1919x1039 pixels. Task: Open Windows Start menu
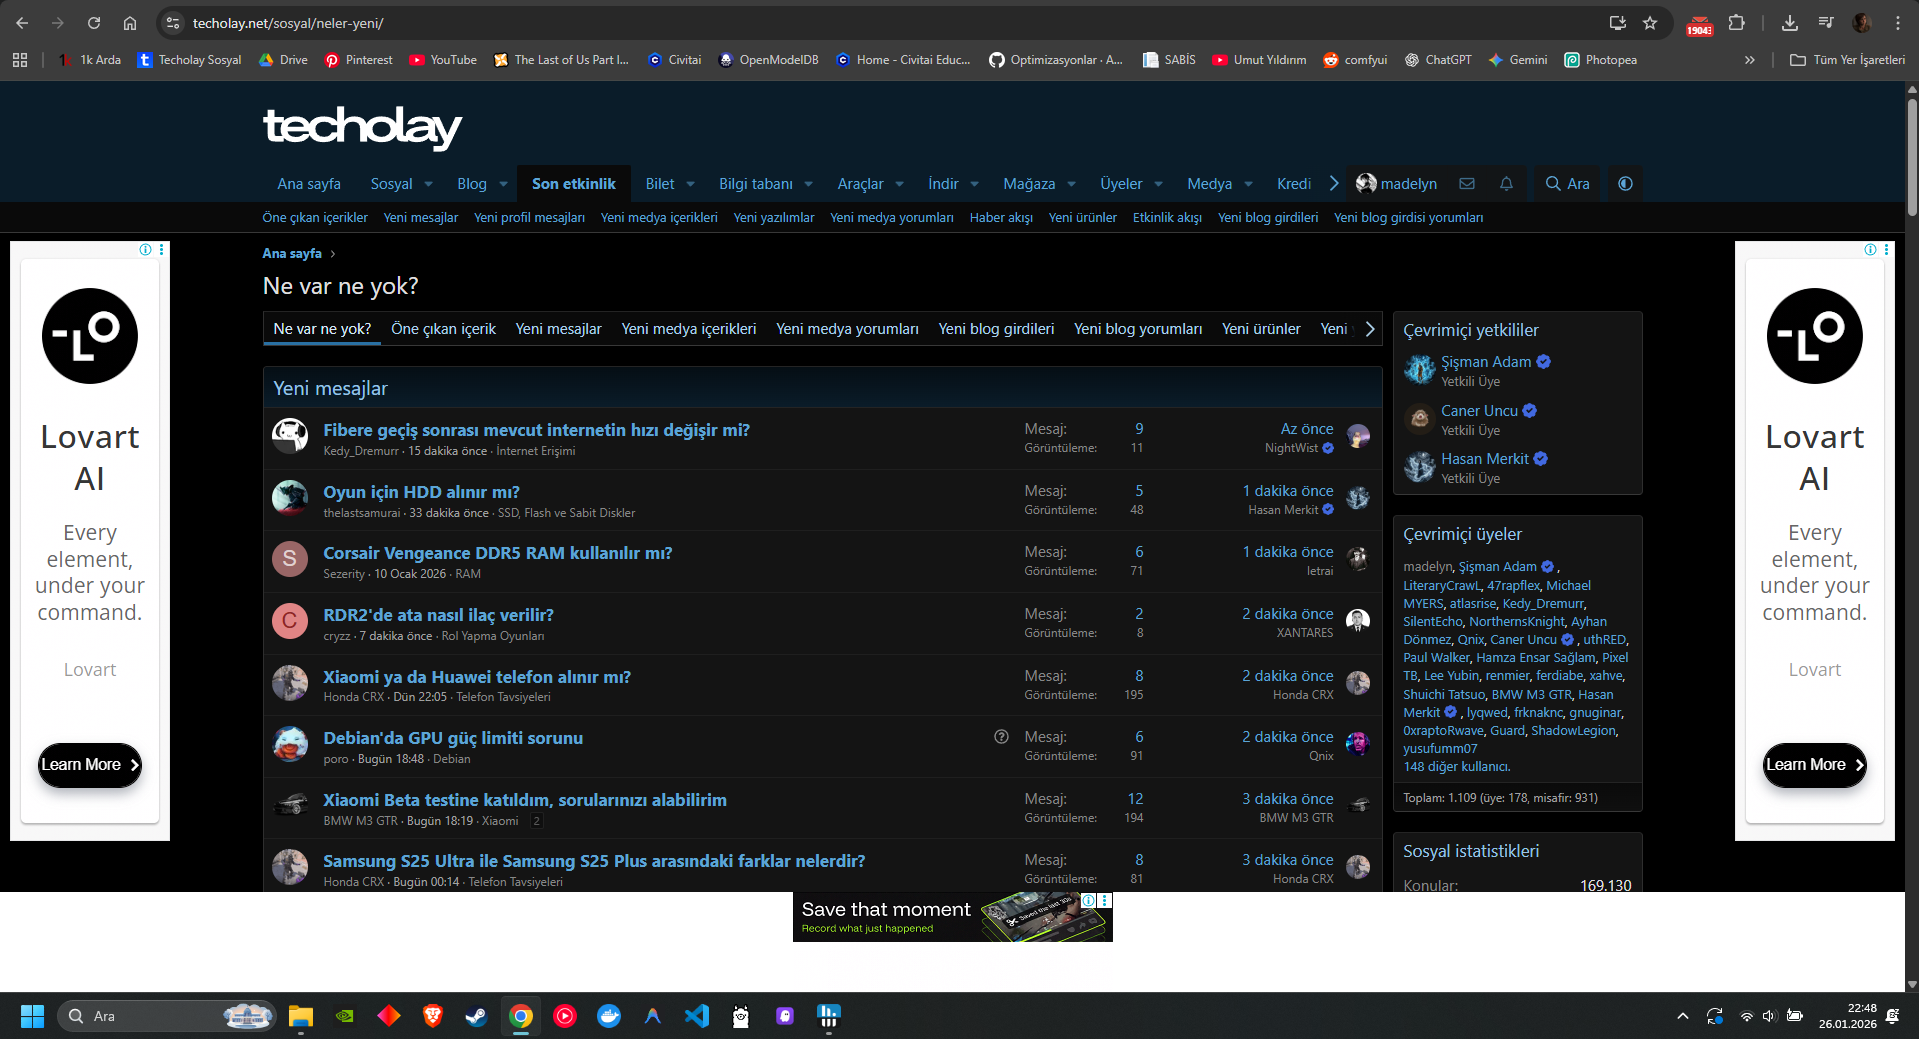[x=32, y=1016]
